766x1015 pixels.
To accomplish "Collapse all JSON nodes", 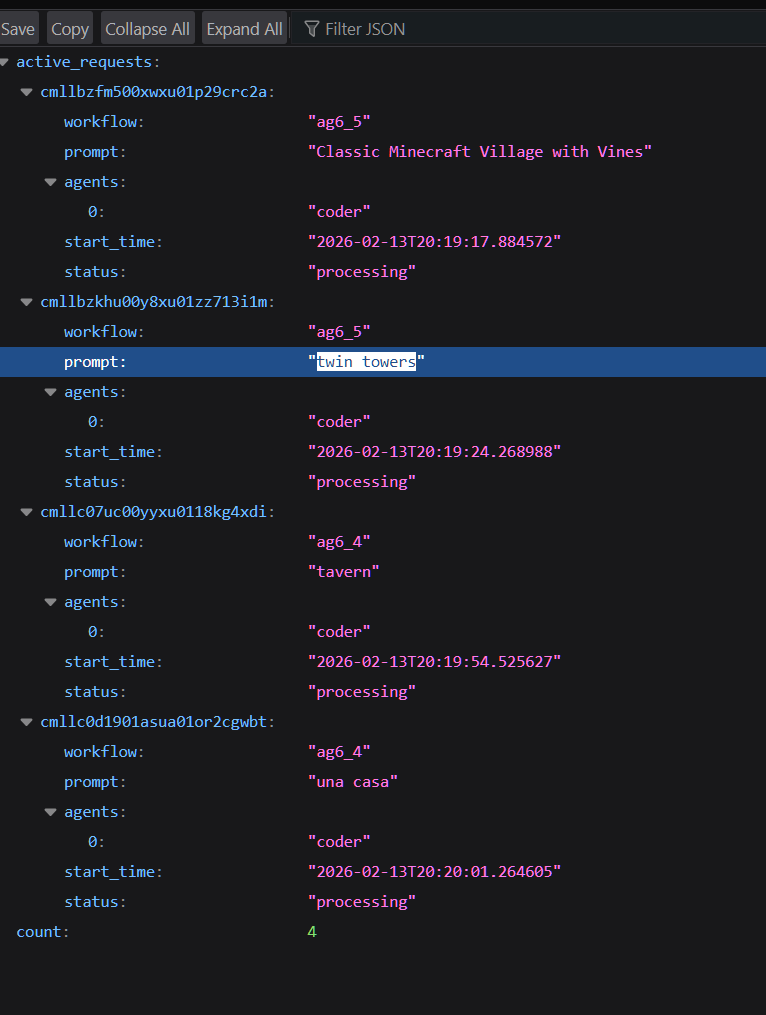I will (148, 29).
